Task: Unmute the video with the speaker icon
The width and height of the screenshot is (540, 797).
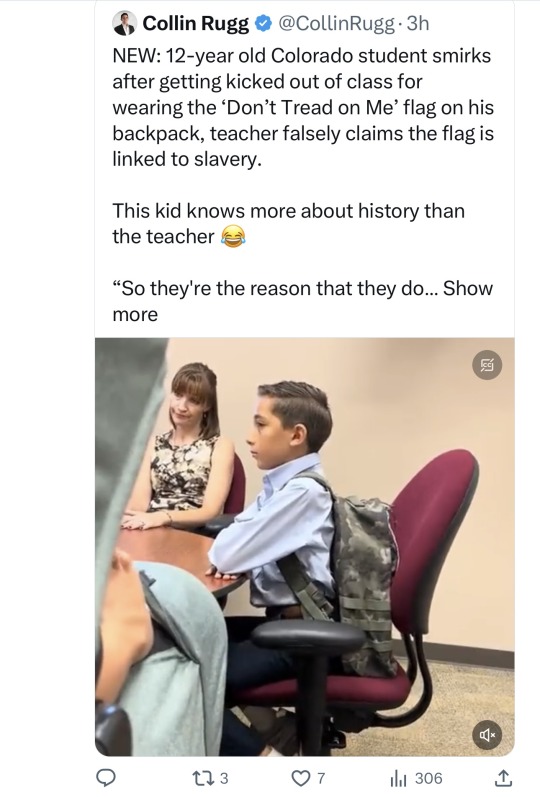Action: (487, 734)
